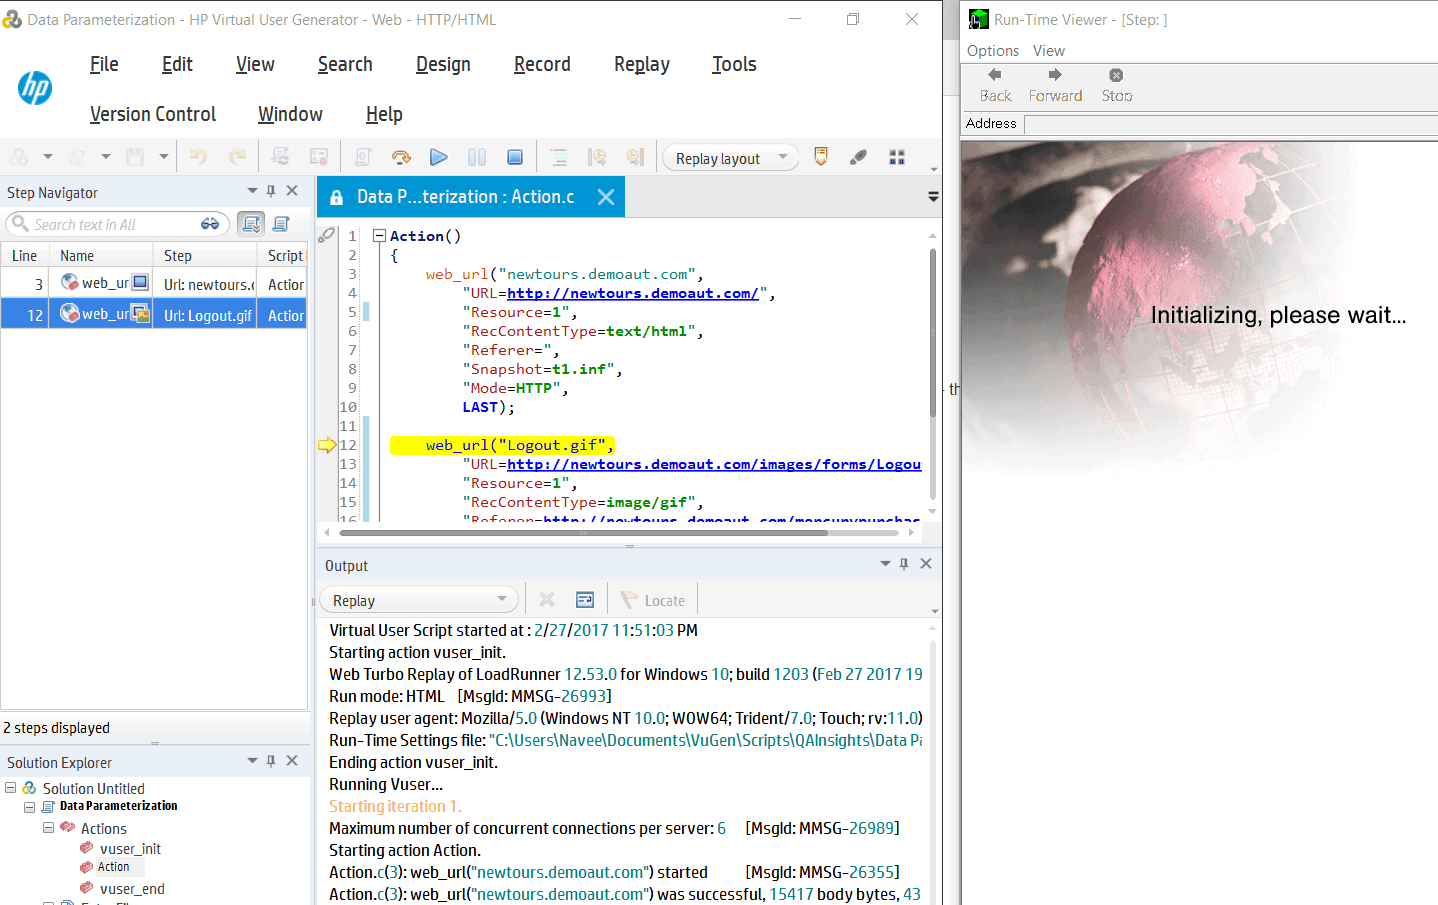Clear output messages with the X icon
The height and width of the screenshot is (905, 1438).
pyautogui.click(x=546, y=599)
